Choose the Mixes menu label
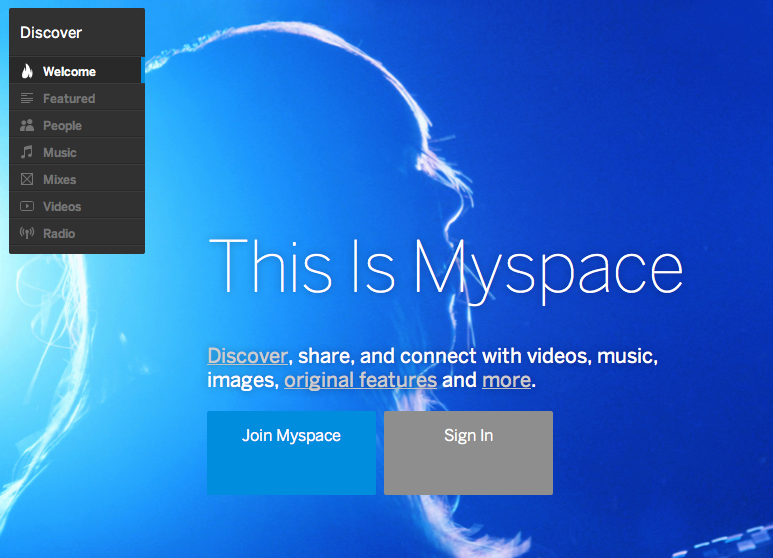The height and width of the screenshot is (558, 773). (x=60, y=180)
